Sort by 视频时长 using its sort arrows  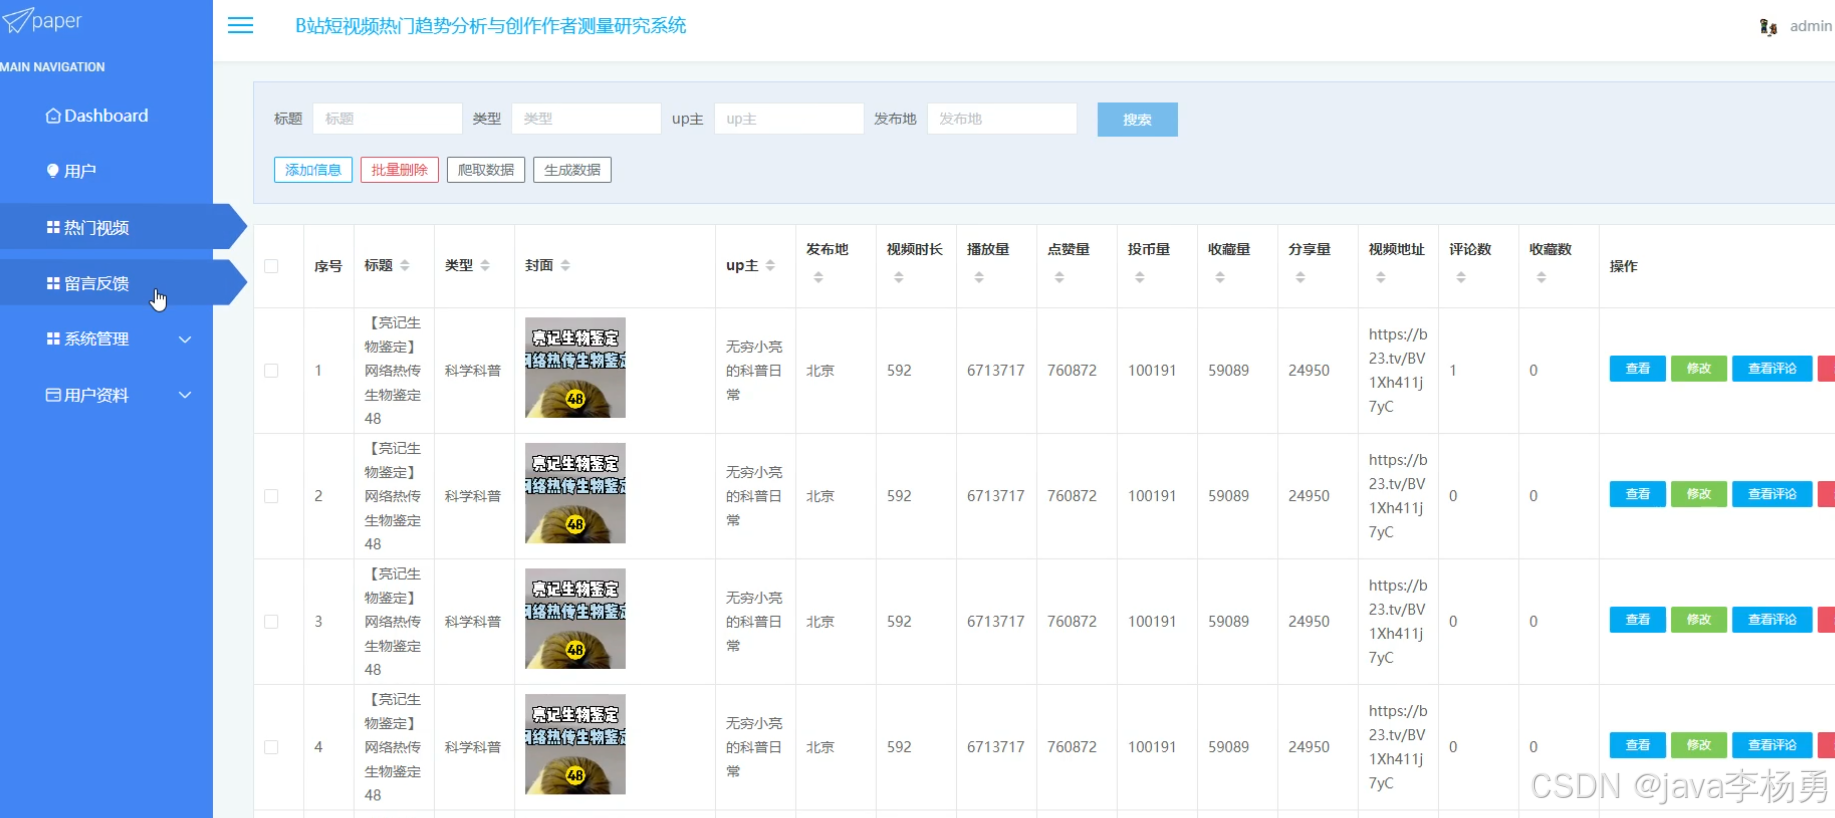click(898, 277)
